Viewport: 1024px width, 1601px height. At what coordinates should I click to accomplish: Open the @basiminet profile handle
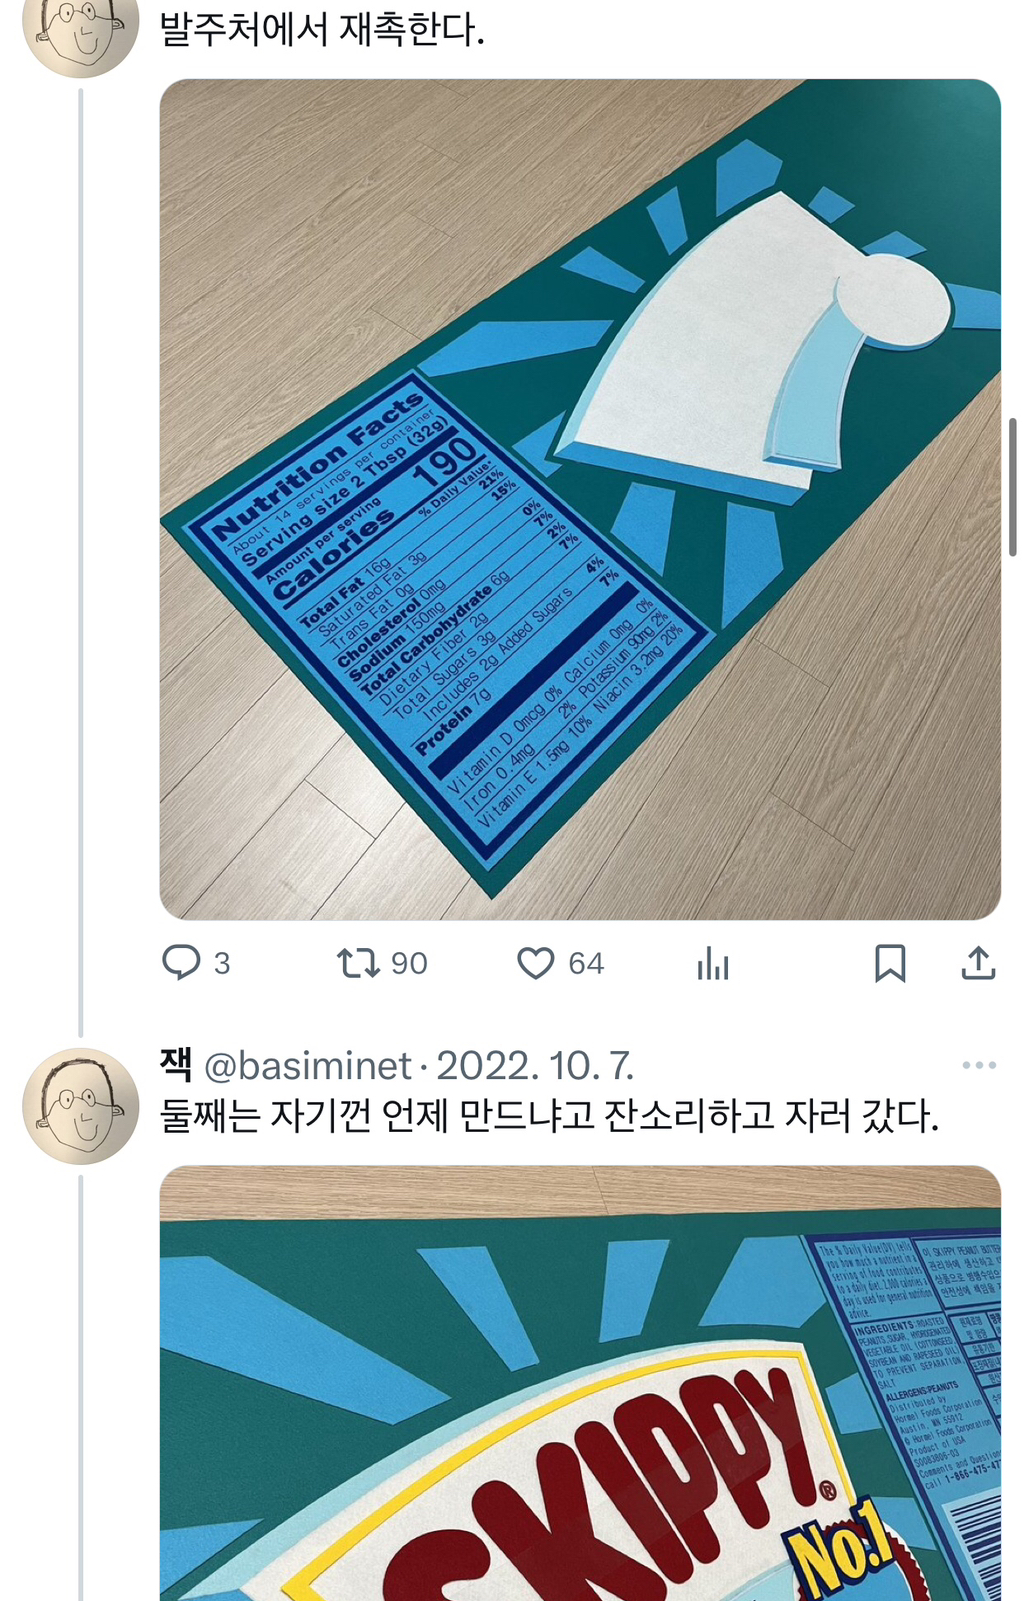pos(307,1066)
